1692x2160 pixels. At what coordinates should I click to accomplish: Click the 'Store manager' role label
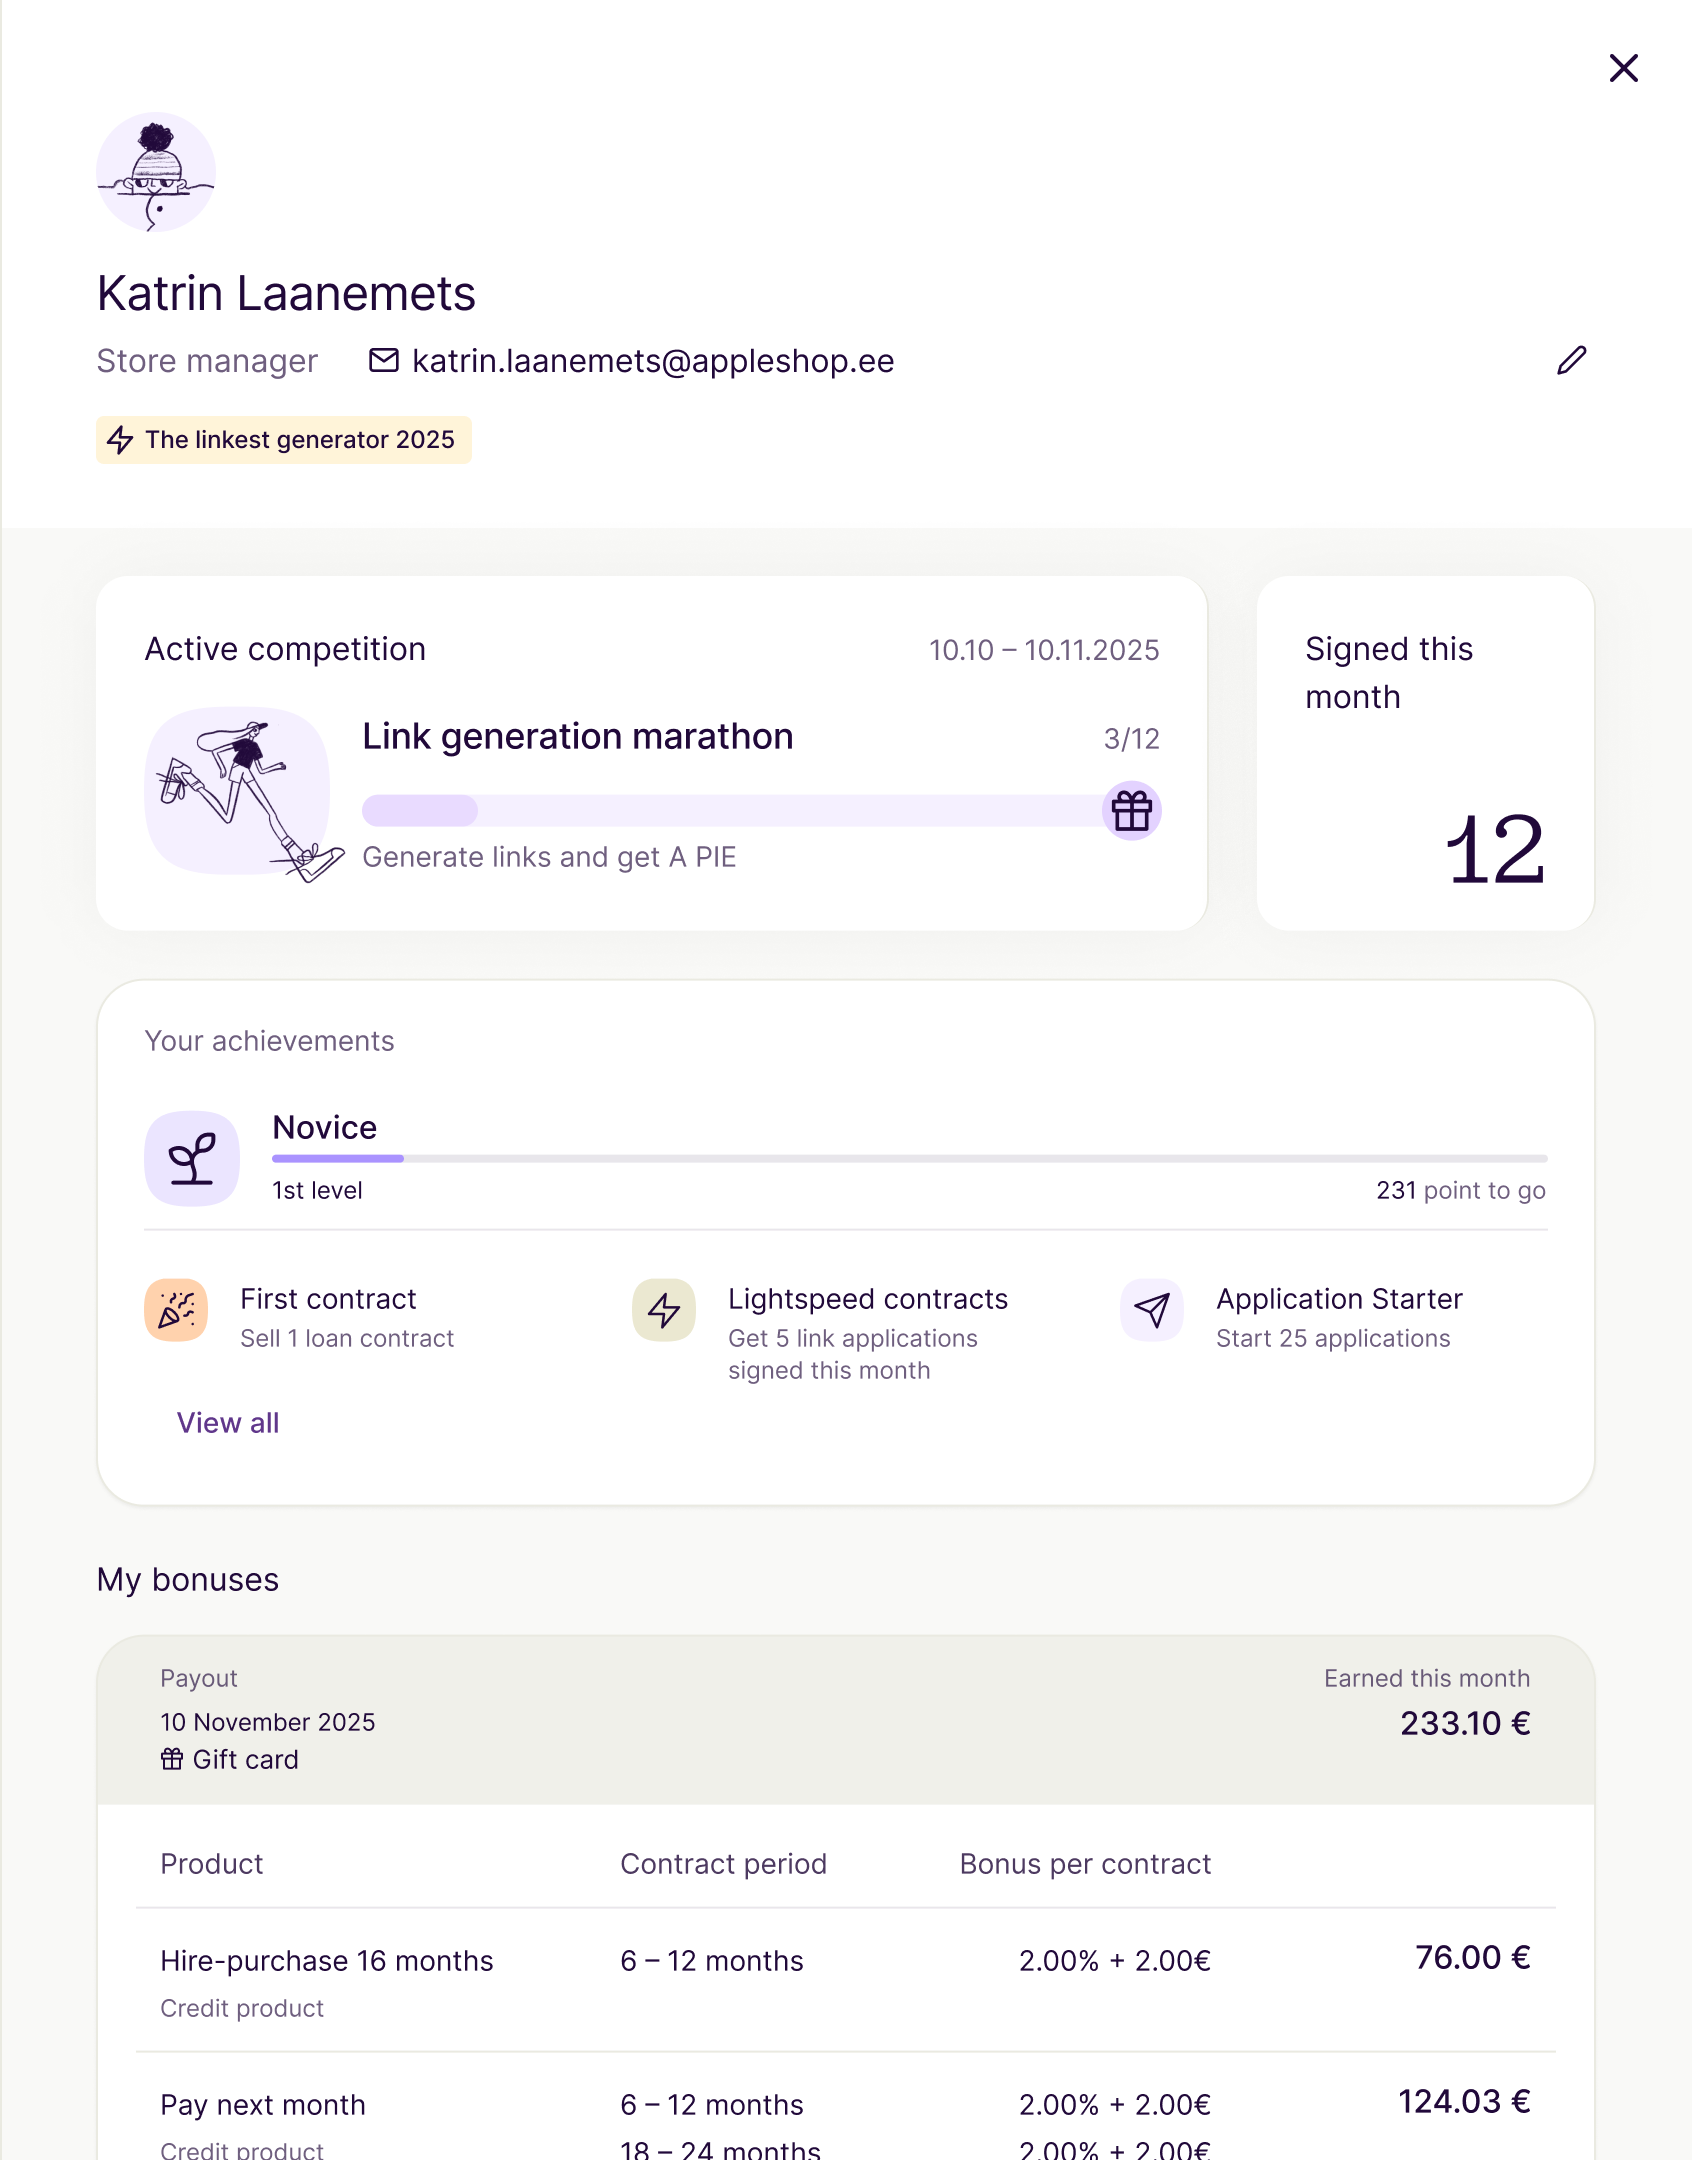point(207,361)
